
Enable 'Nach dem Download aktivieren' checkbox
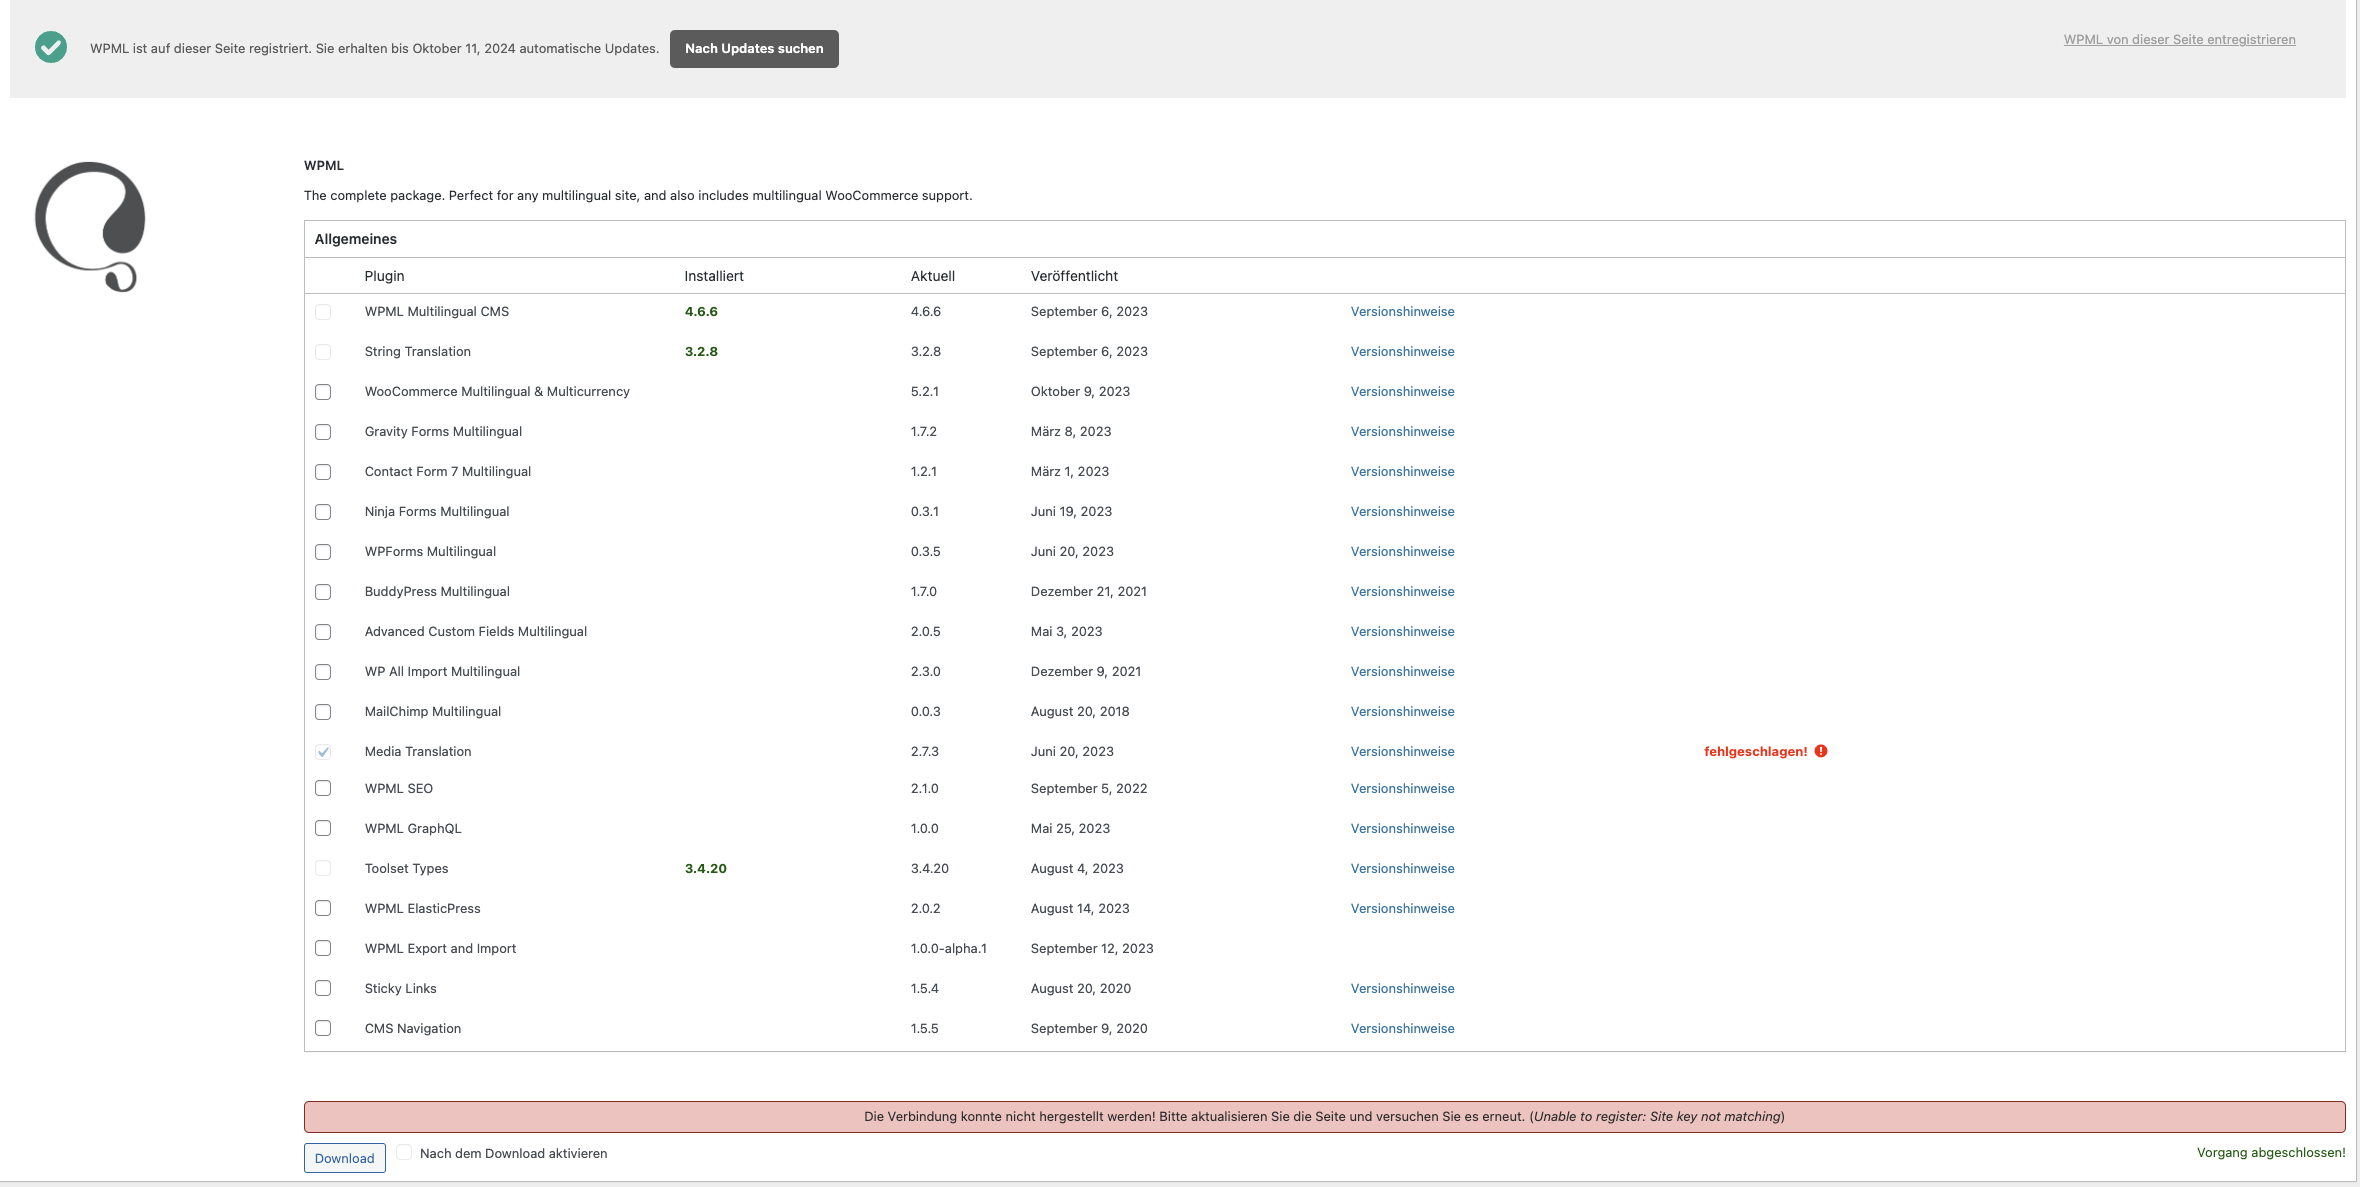404,1152
